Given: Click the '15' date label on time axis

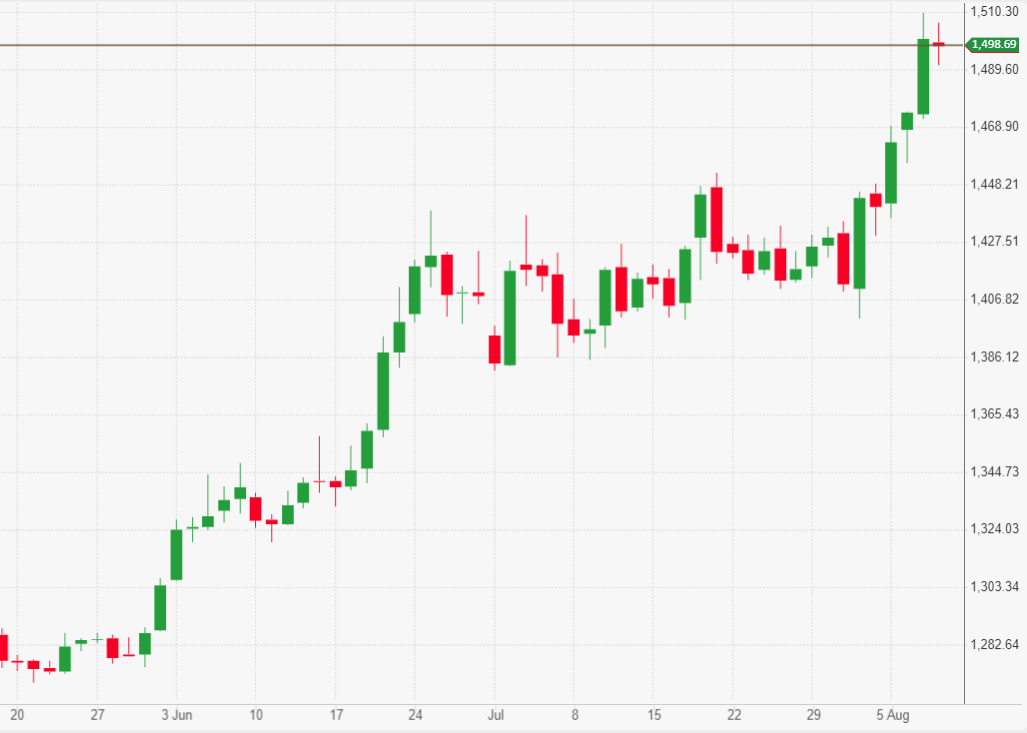Looking at the screenshot, I should tap(654, 715).
